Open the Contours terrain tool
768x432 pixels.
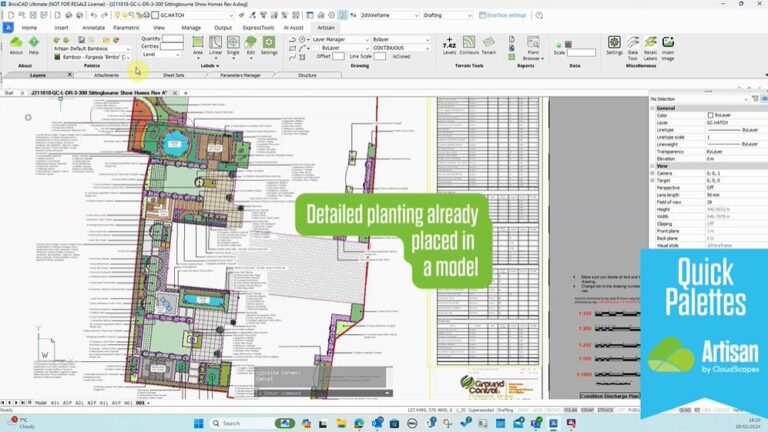click(x=468, y=46)
